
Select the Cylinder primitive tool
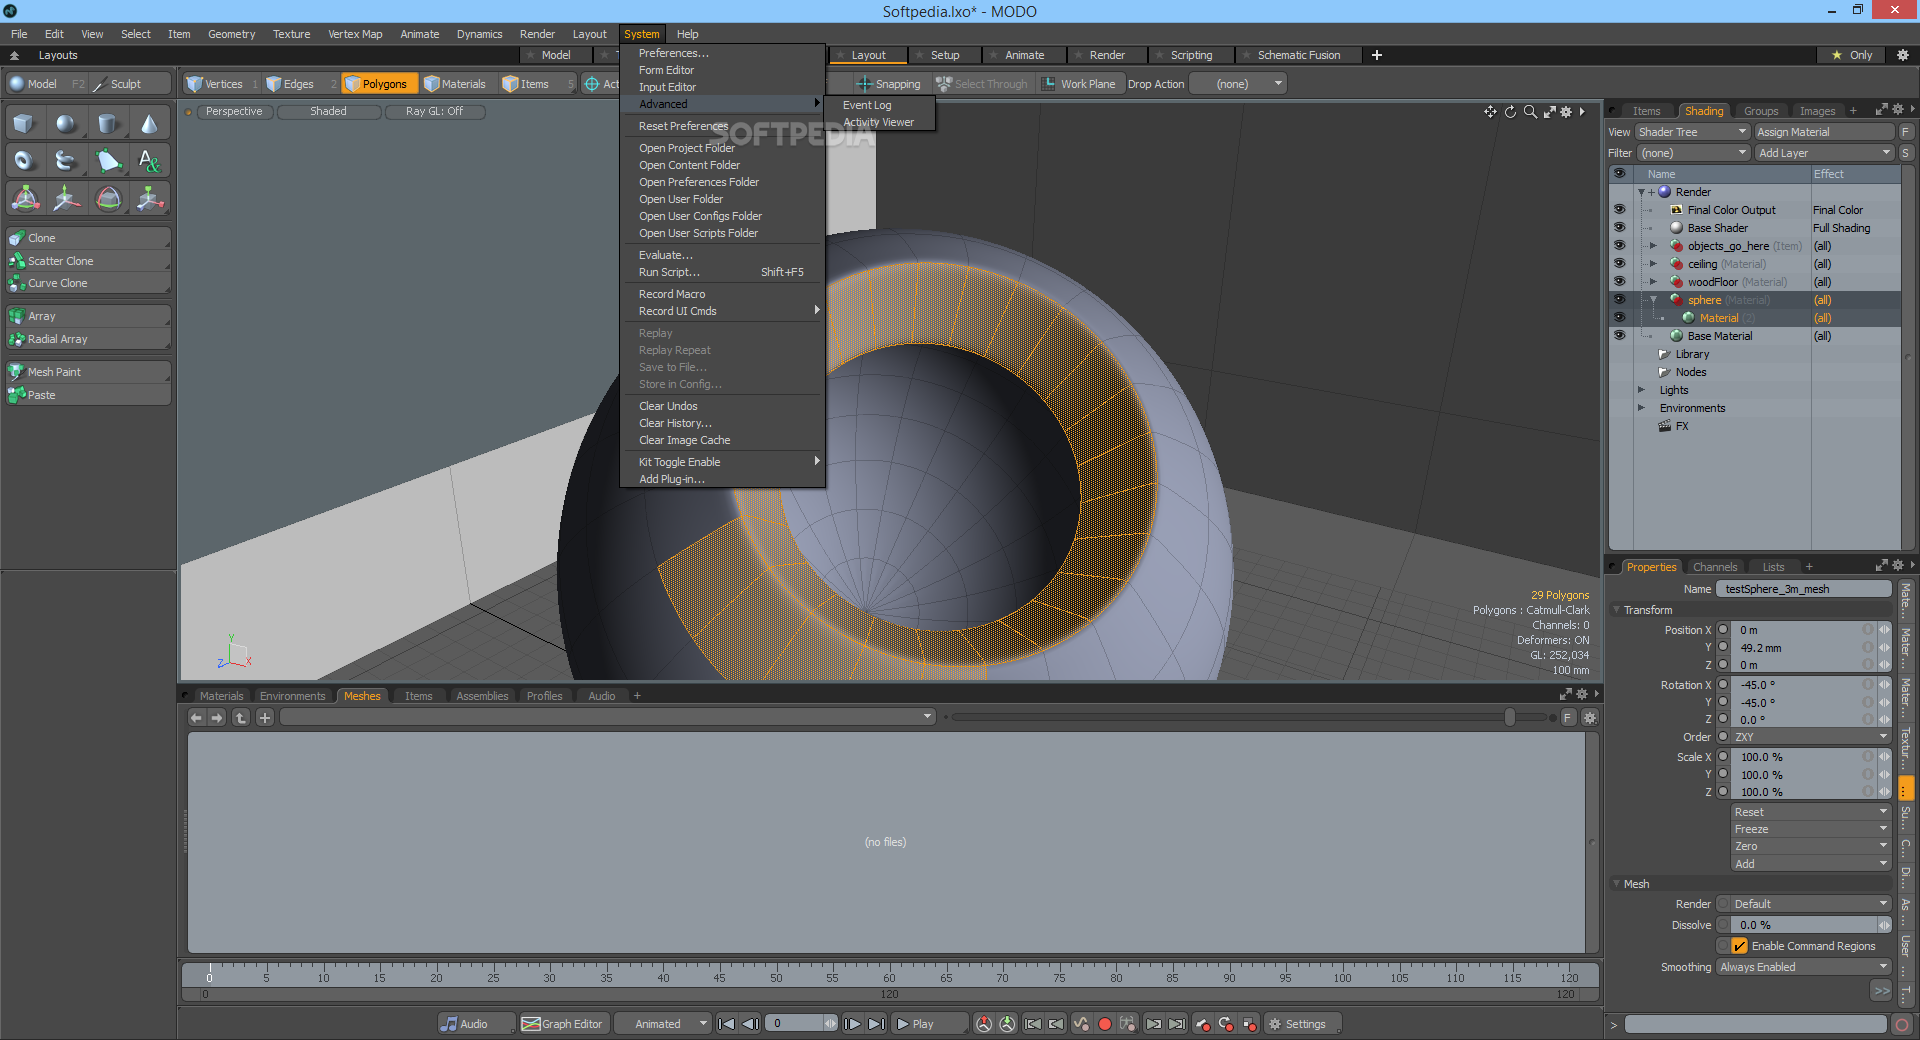point(108,123)
